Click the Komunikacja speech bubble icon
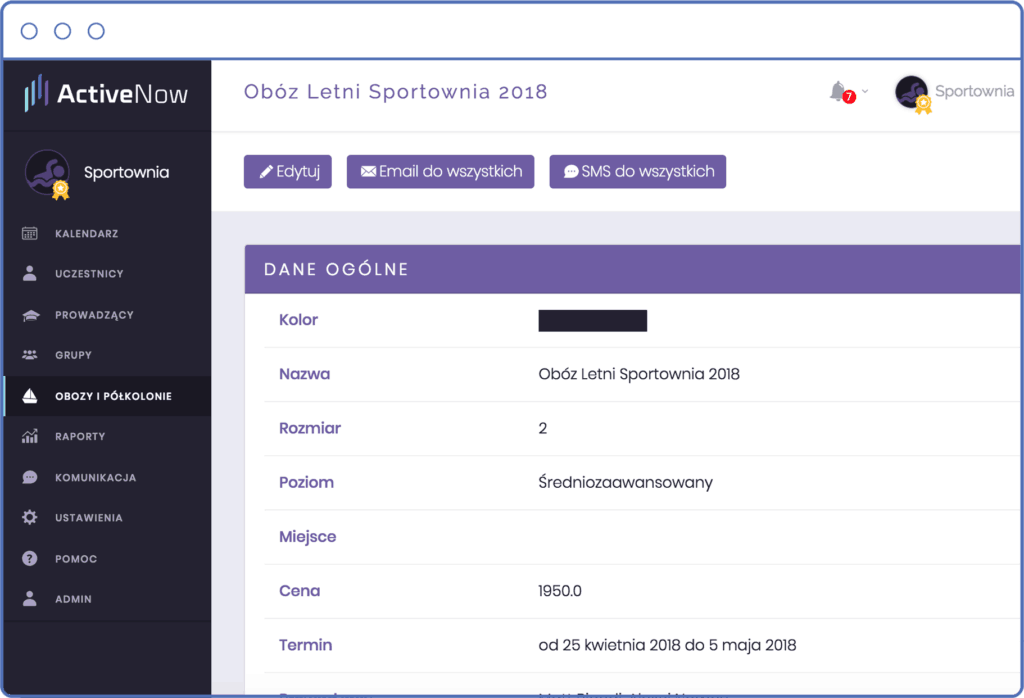1024x698 pixels. [x=29, y=477]
